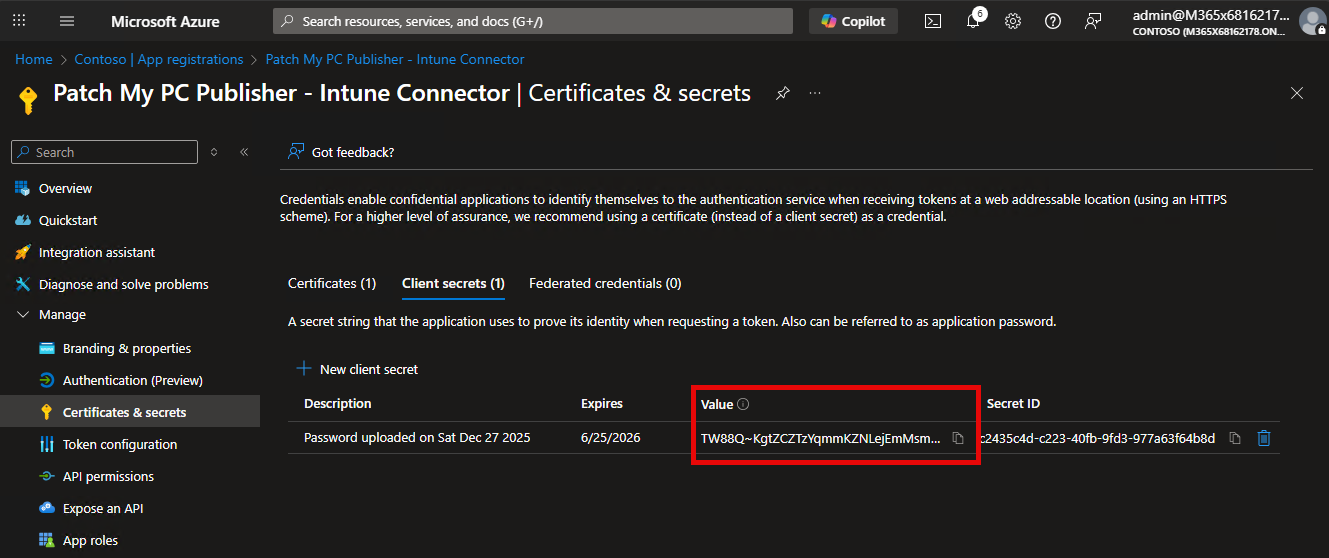Show info tooltip next to Value column
Viewport: 1329px width, 558px height.
[x=743, y=404]
